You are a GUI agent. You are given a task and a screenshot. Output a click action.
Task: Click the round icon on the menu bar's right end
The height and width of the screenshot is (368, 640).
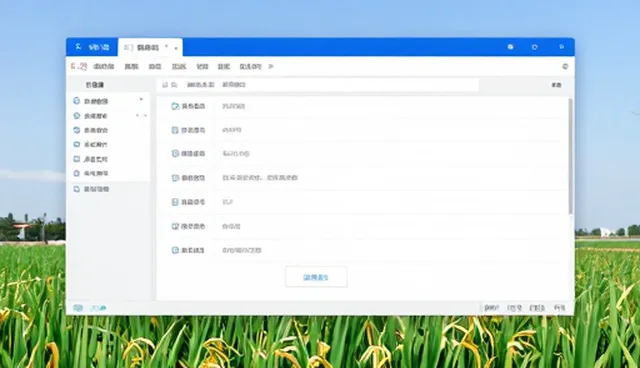click(x=565, y=67)
